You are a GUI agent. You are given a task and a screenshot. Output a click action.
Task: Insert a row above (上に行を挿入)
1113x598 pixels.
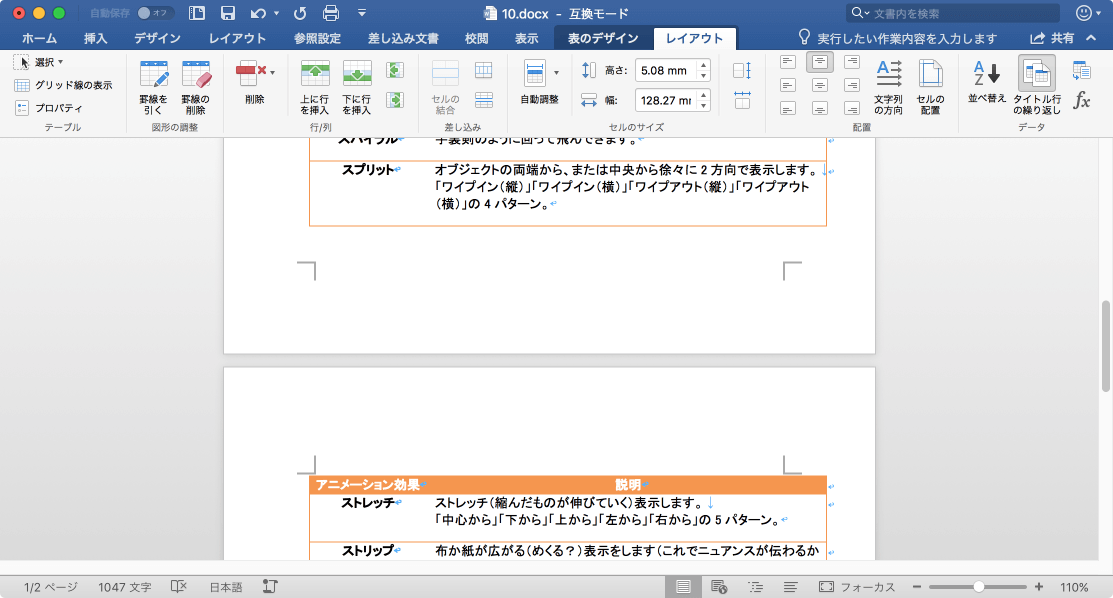coord(314,87)
